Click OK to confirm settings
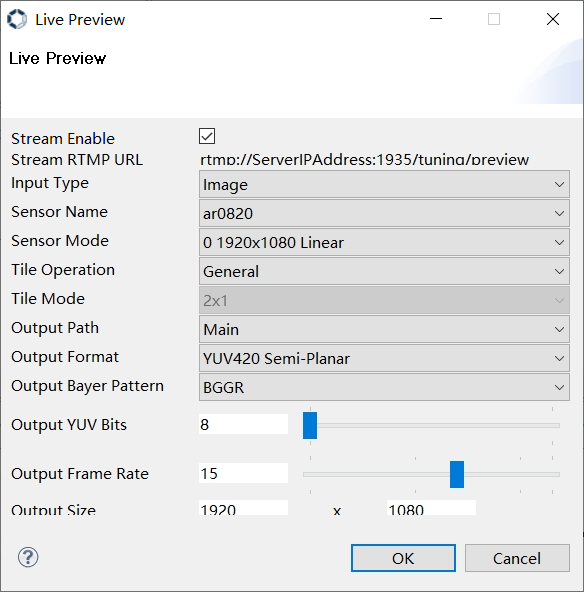 click(x=403, y=558)
